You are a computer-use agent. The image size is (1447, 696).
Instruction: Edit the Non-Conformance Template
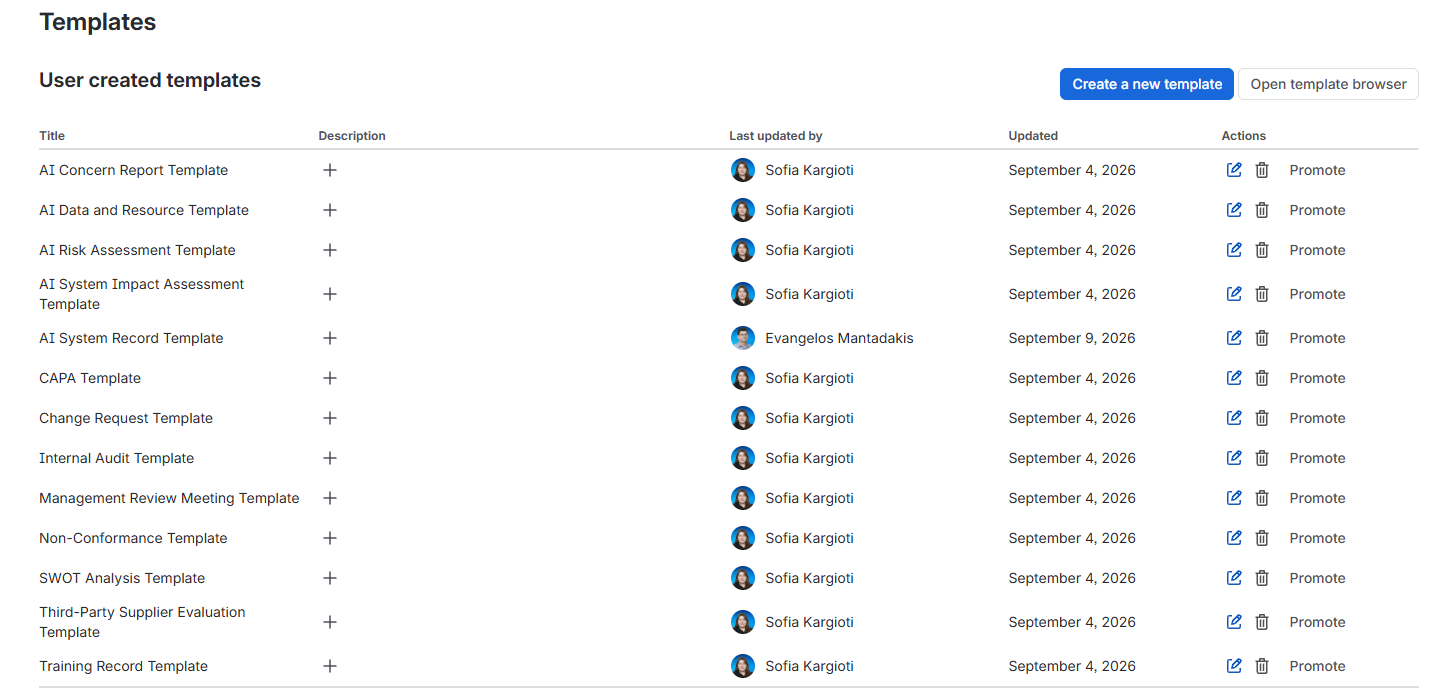(x=1234, y=538)
